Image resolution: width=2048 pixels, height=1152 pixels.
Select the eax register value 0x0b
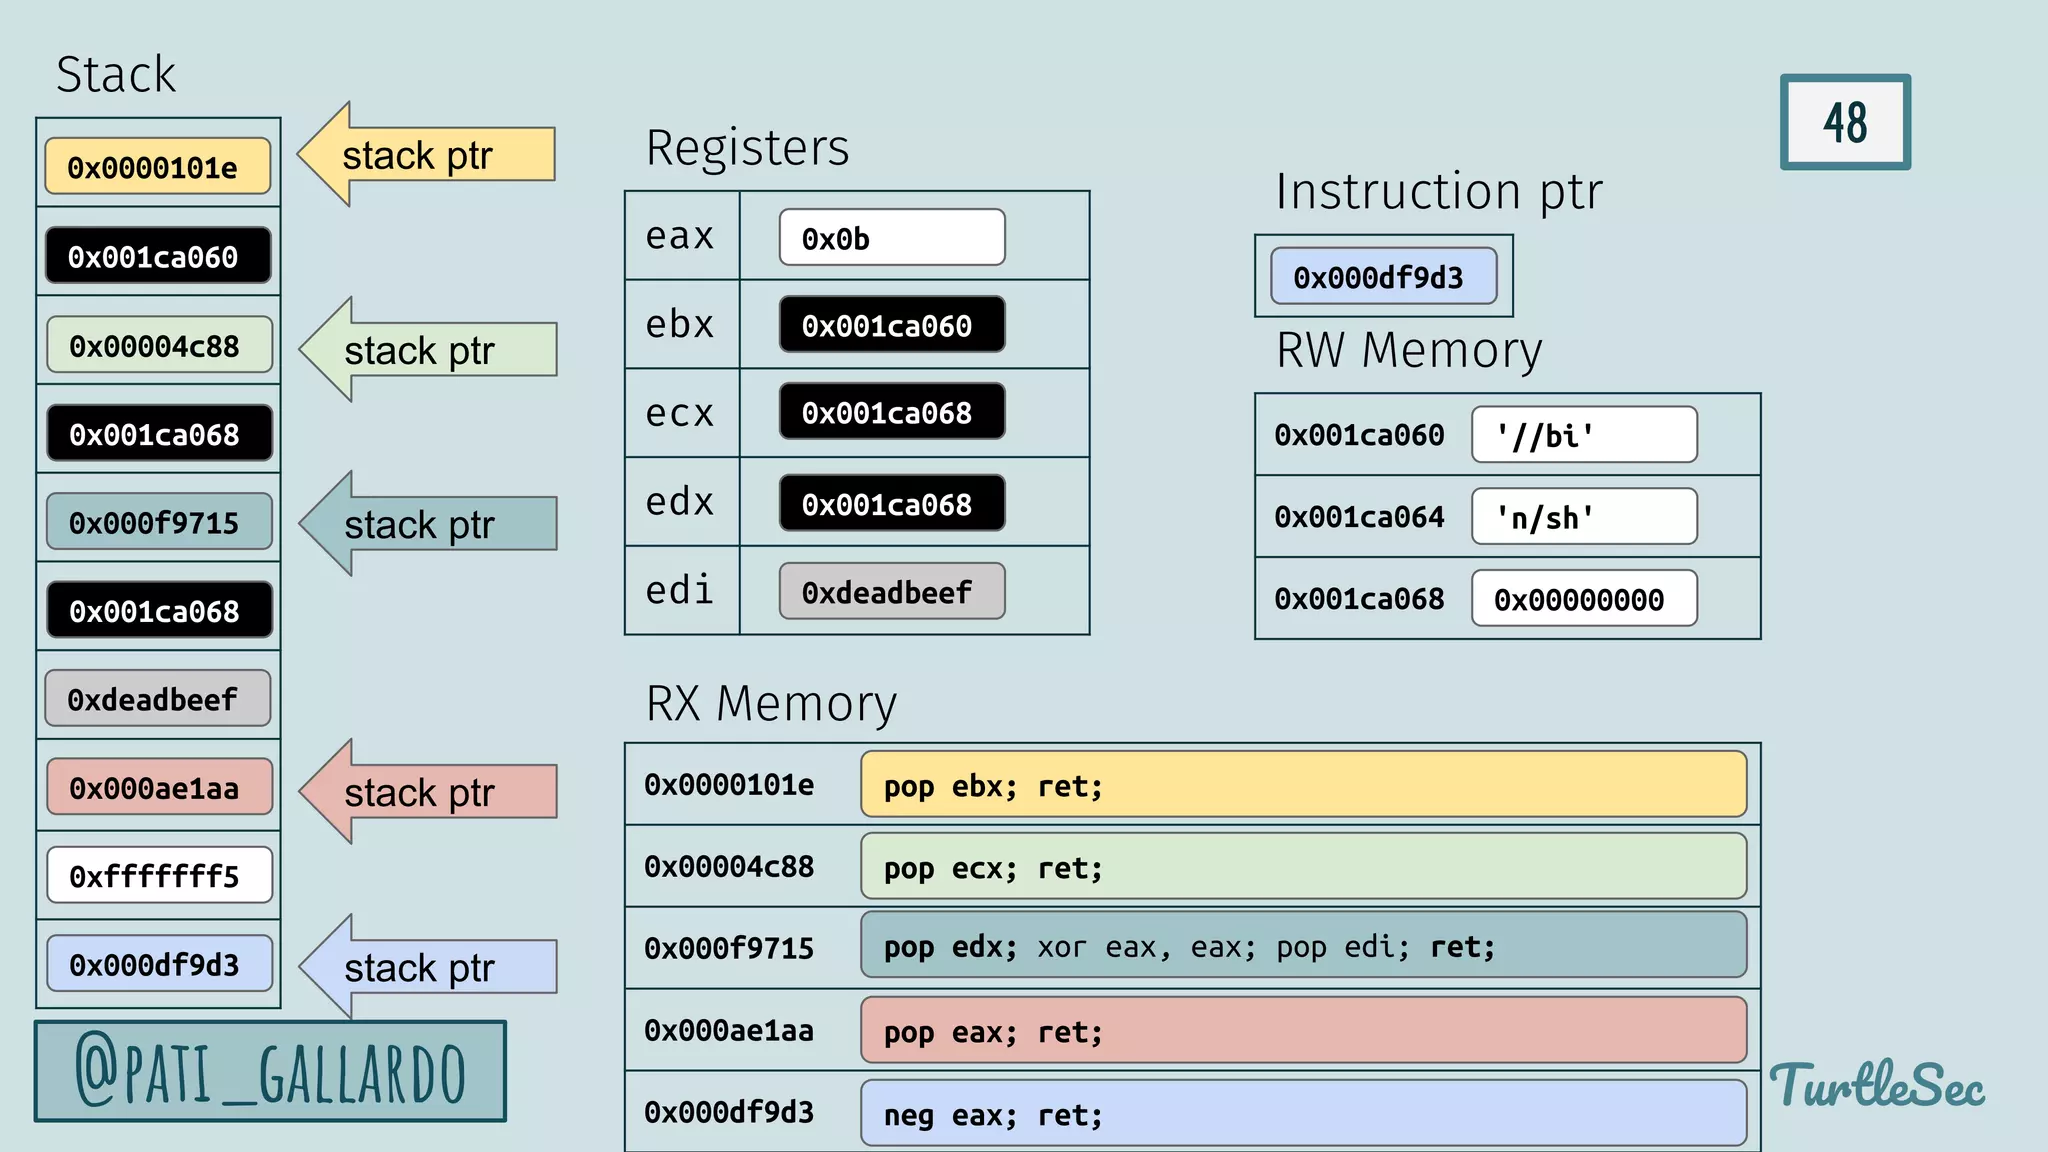(x=891, y=238)
